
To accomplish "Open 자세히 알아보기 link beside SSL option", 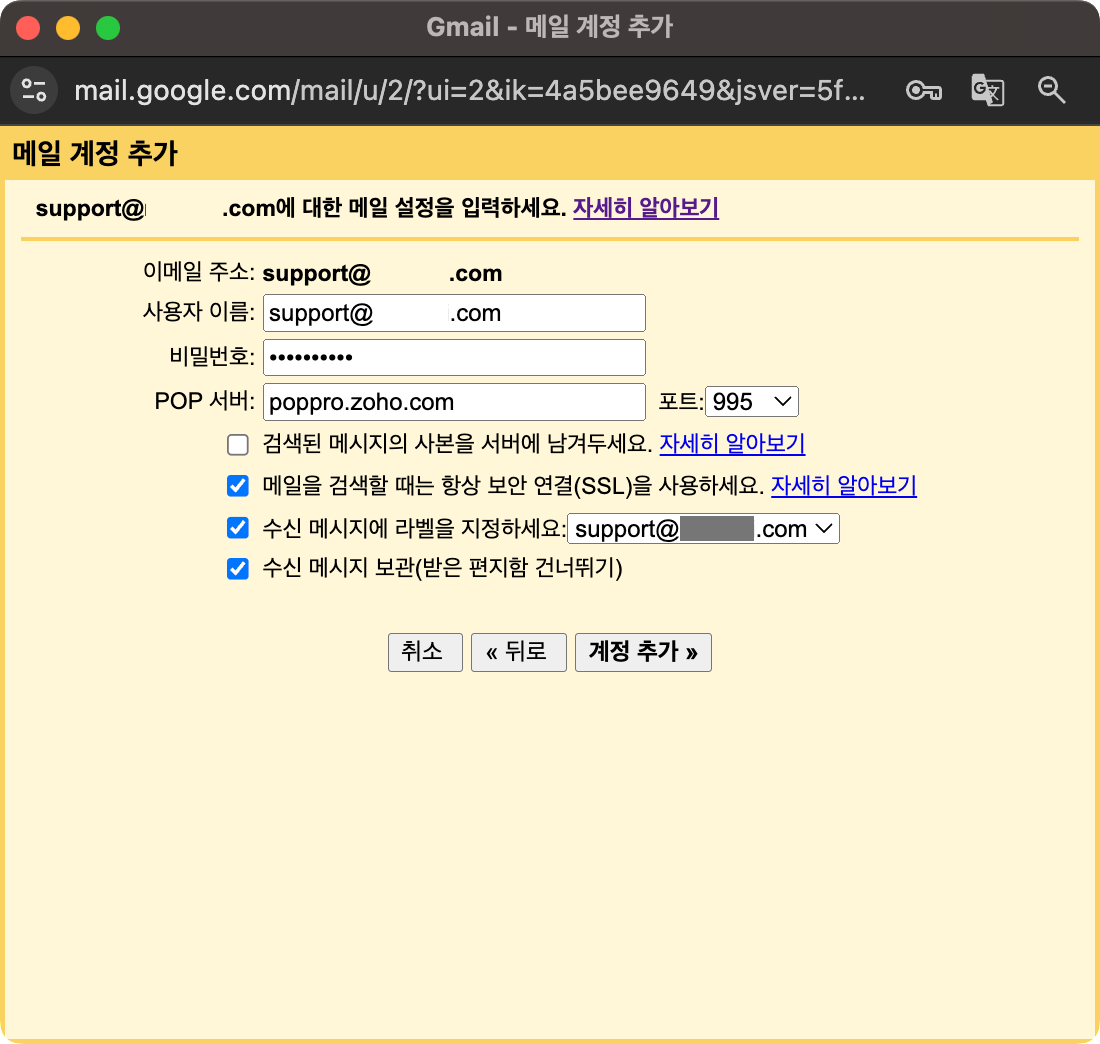I will (843, 486).
